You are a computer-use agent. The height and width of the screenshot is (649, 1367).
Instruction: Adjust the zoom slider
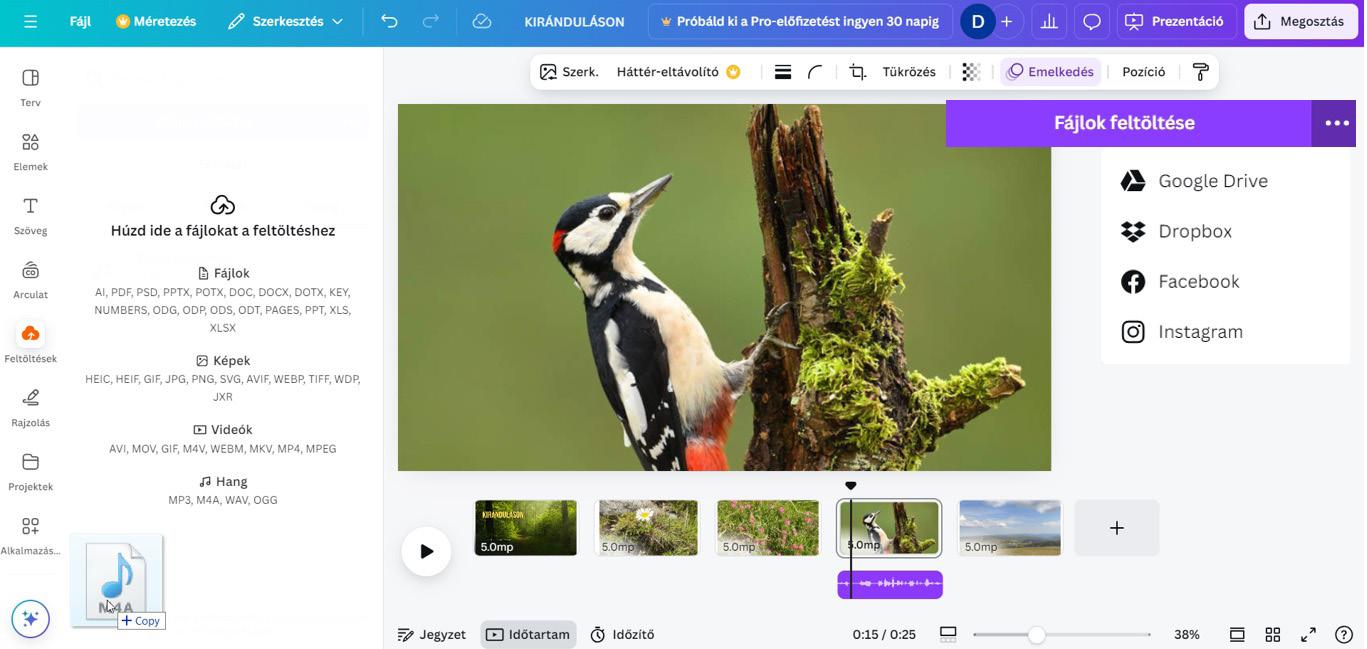(x=1037, y=634)
